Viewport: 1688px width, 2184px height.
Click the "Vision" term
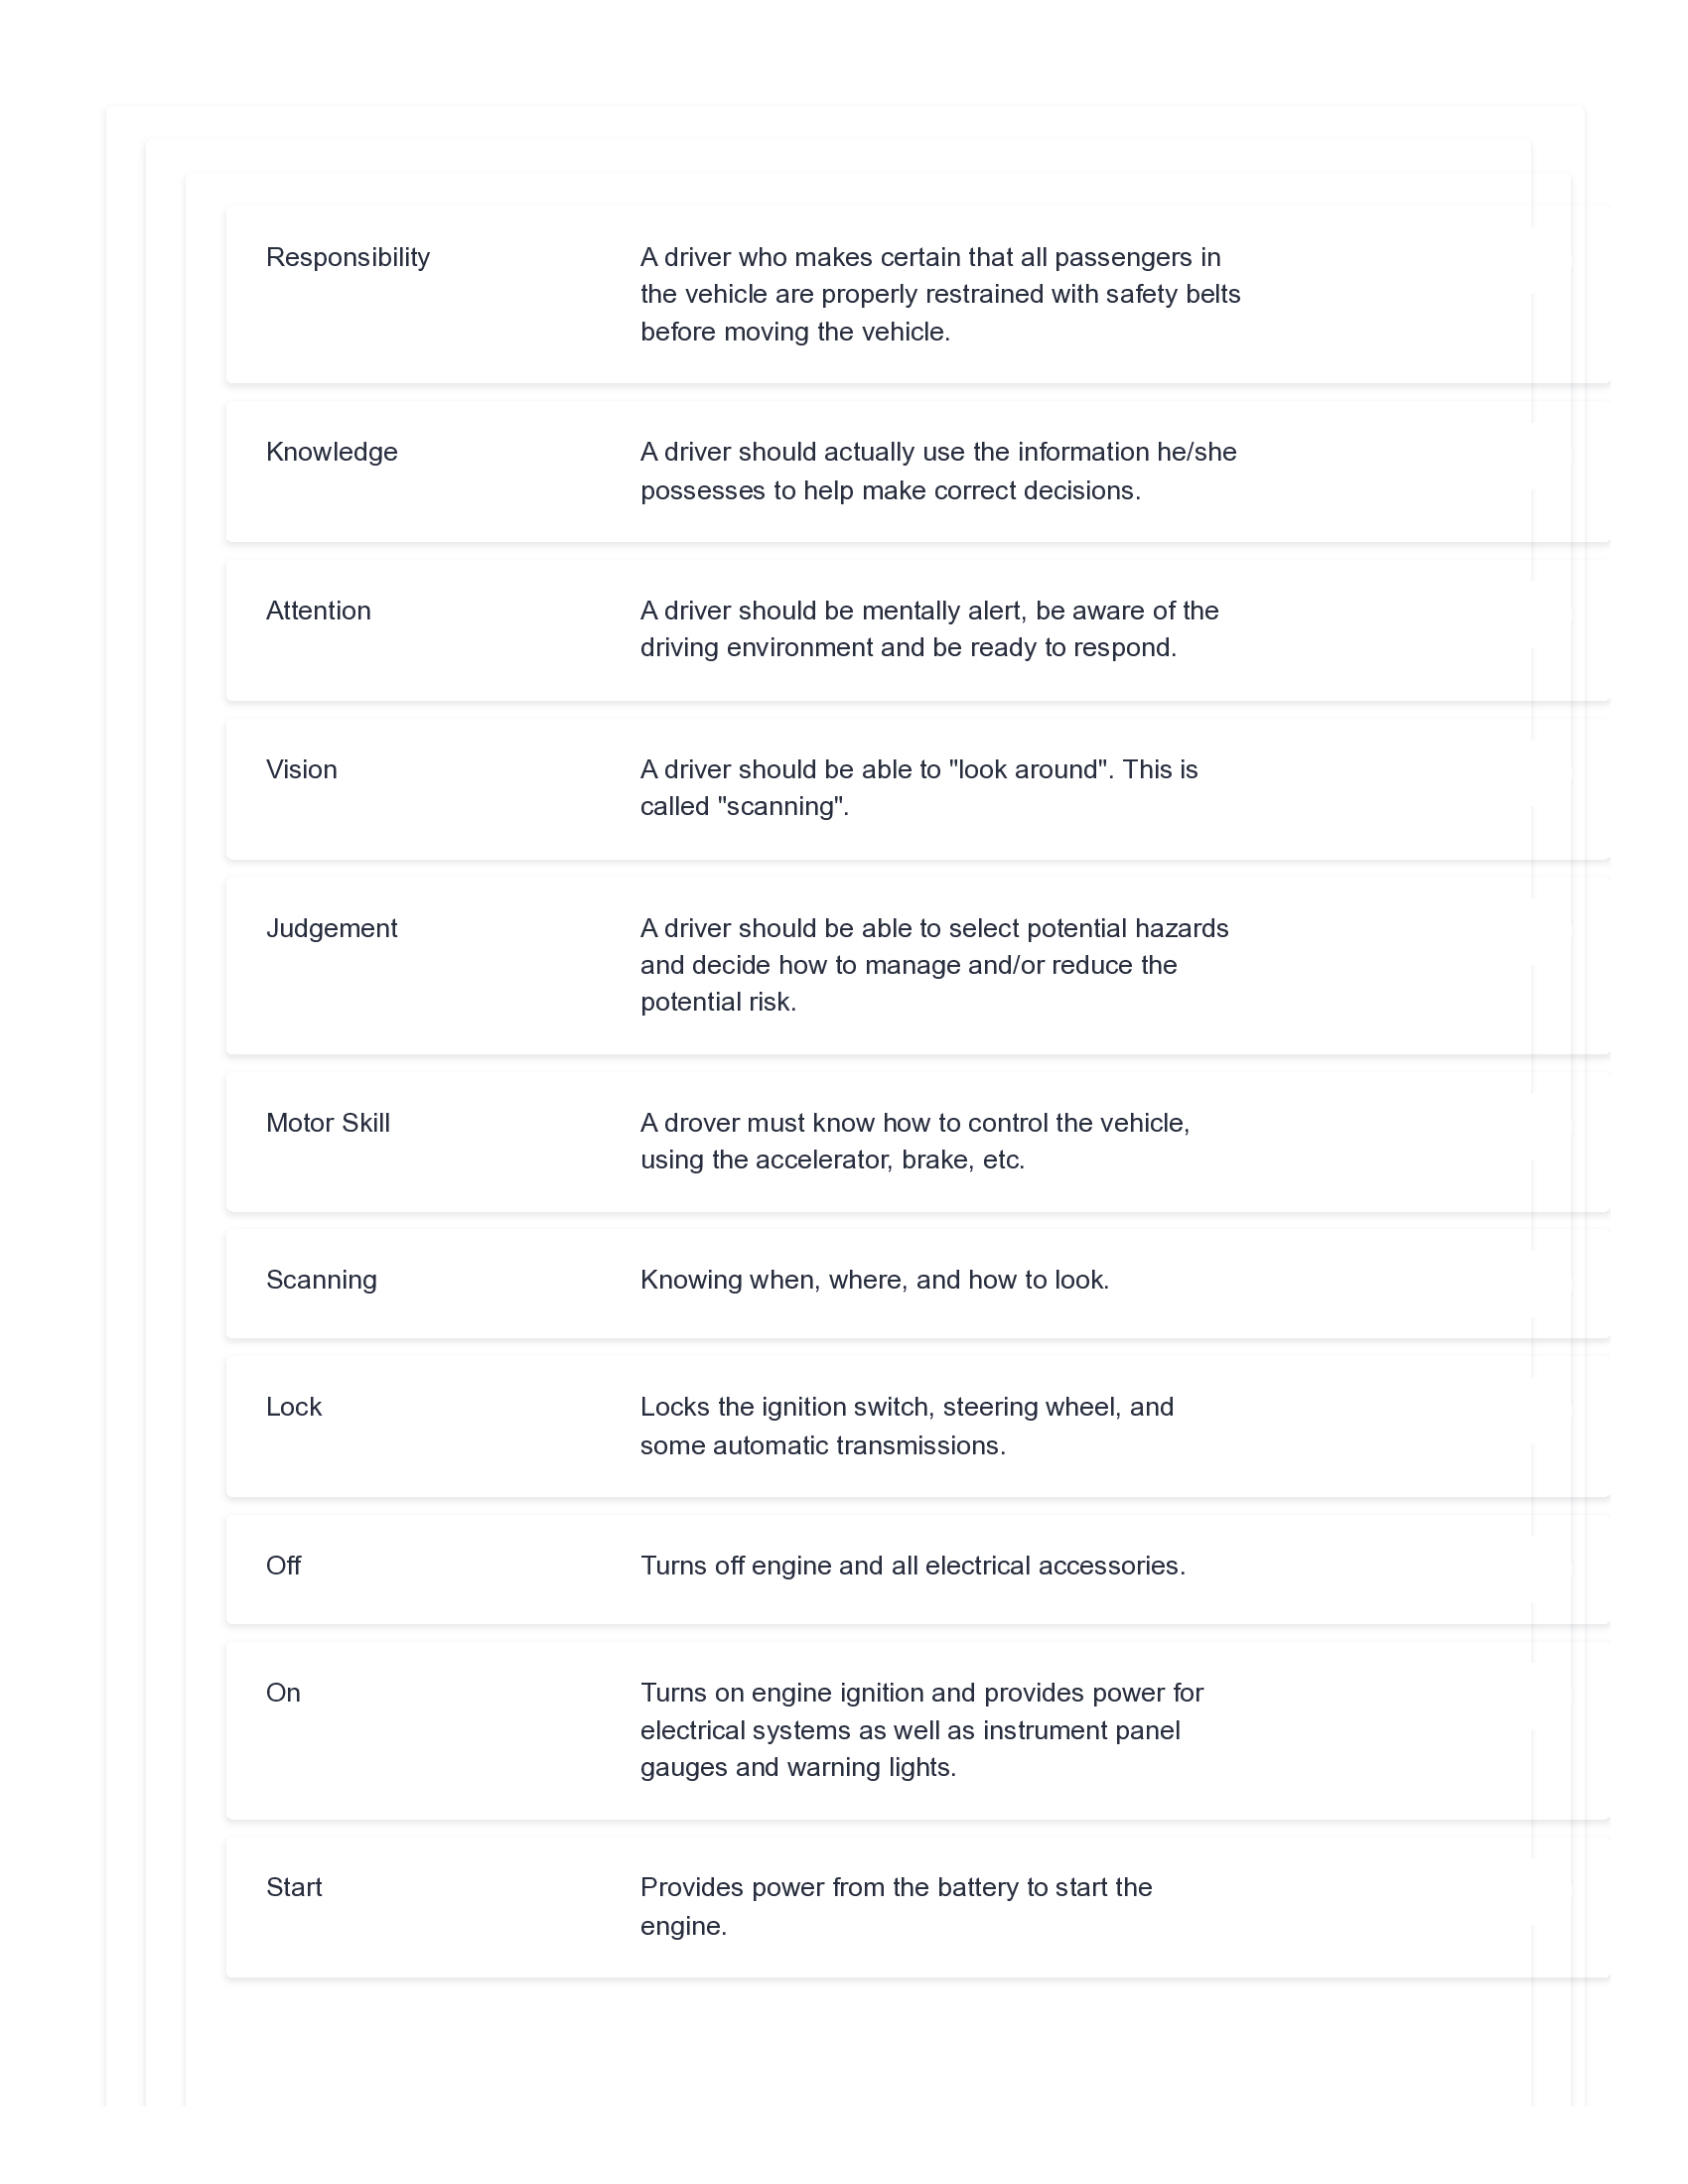click(301, 769)
